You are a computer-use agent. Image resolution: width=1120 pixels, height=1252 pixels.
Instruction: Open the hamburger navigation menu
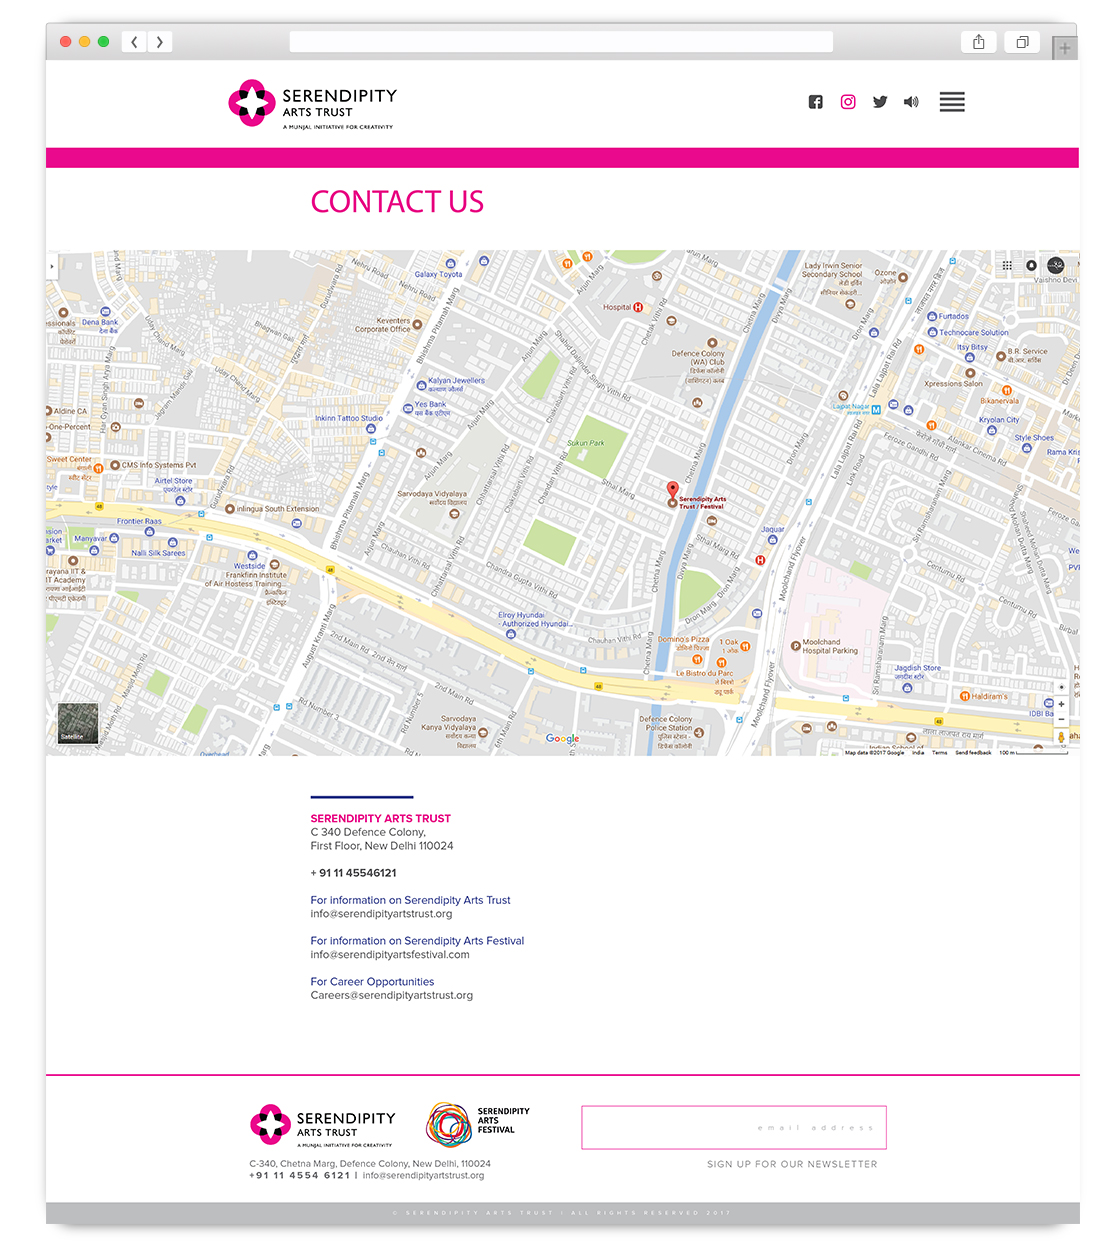tap(952, 102)
